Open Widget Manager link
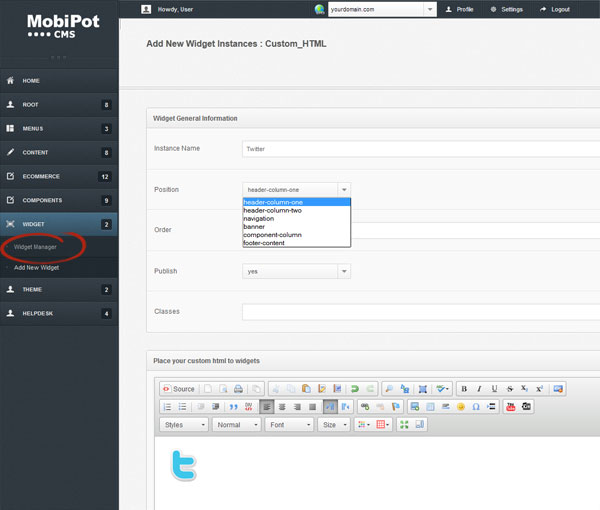600x510 pixels. (x=35, y=247)
